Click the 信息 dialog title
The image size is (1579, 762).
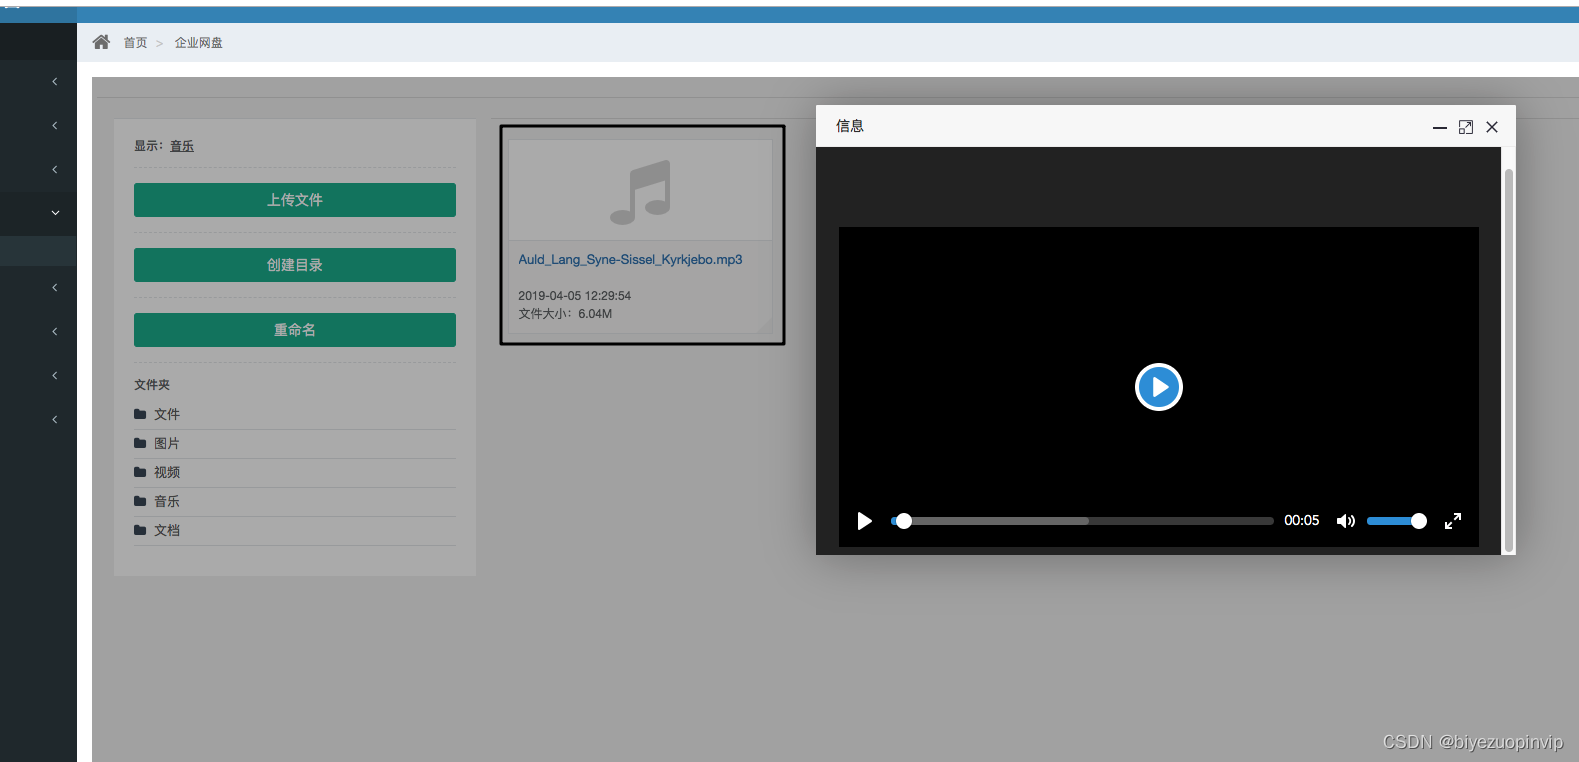tap(850, 126)
